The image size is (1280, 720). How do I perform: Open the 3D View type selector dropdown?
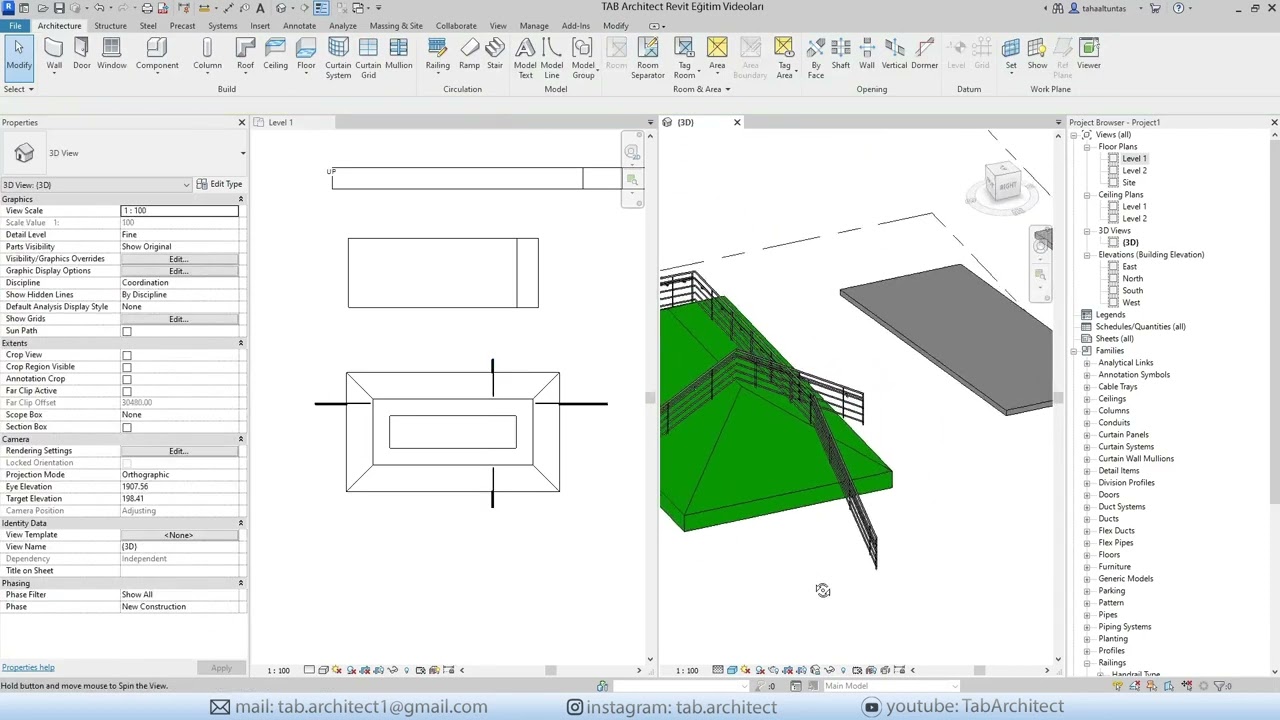242,153
